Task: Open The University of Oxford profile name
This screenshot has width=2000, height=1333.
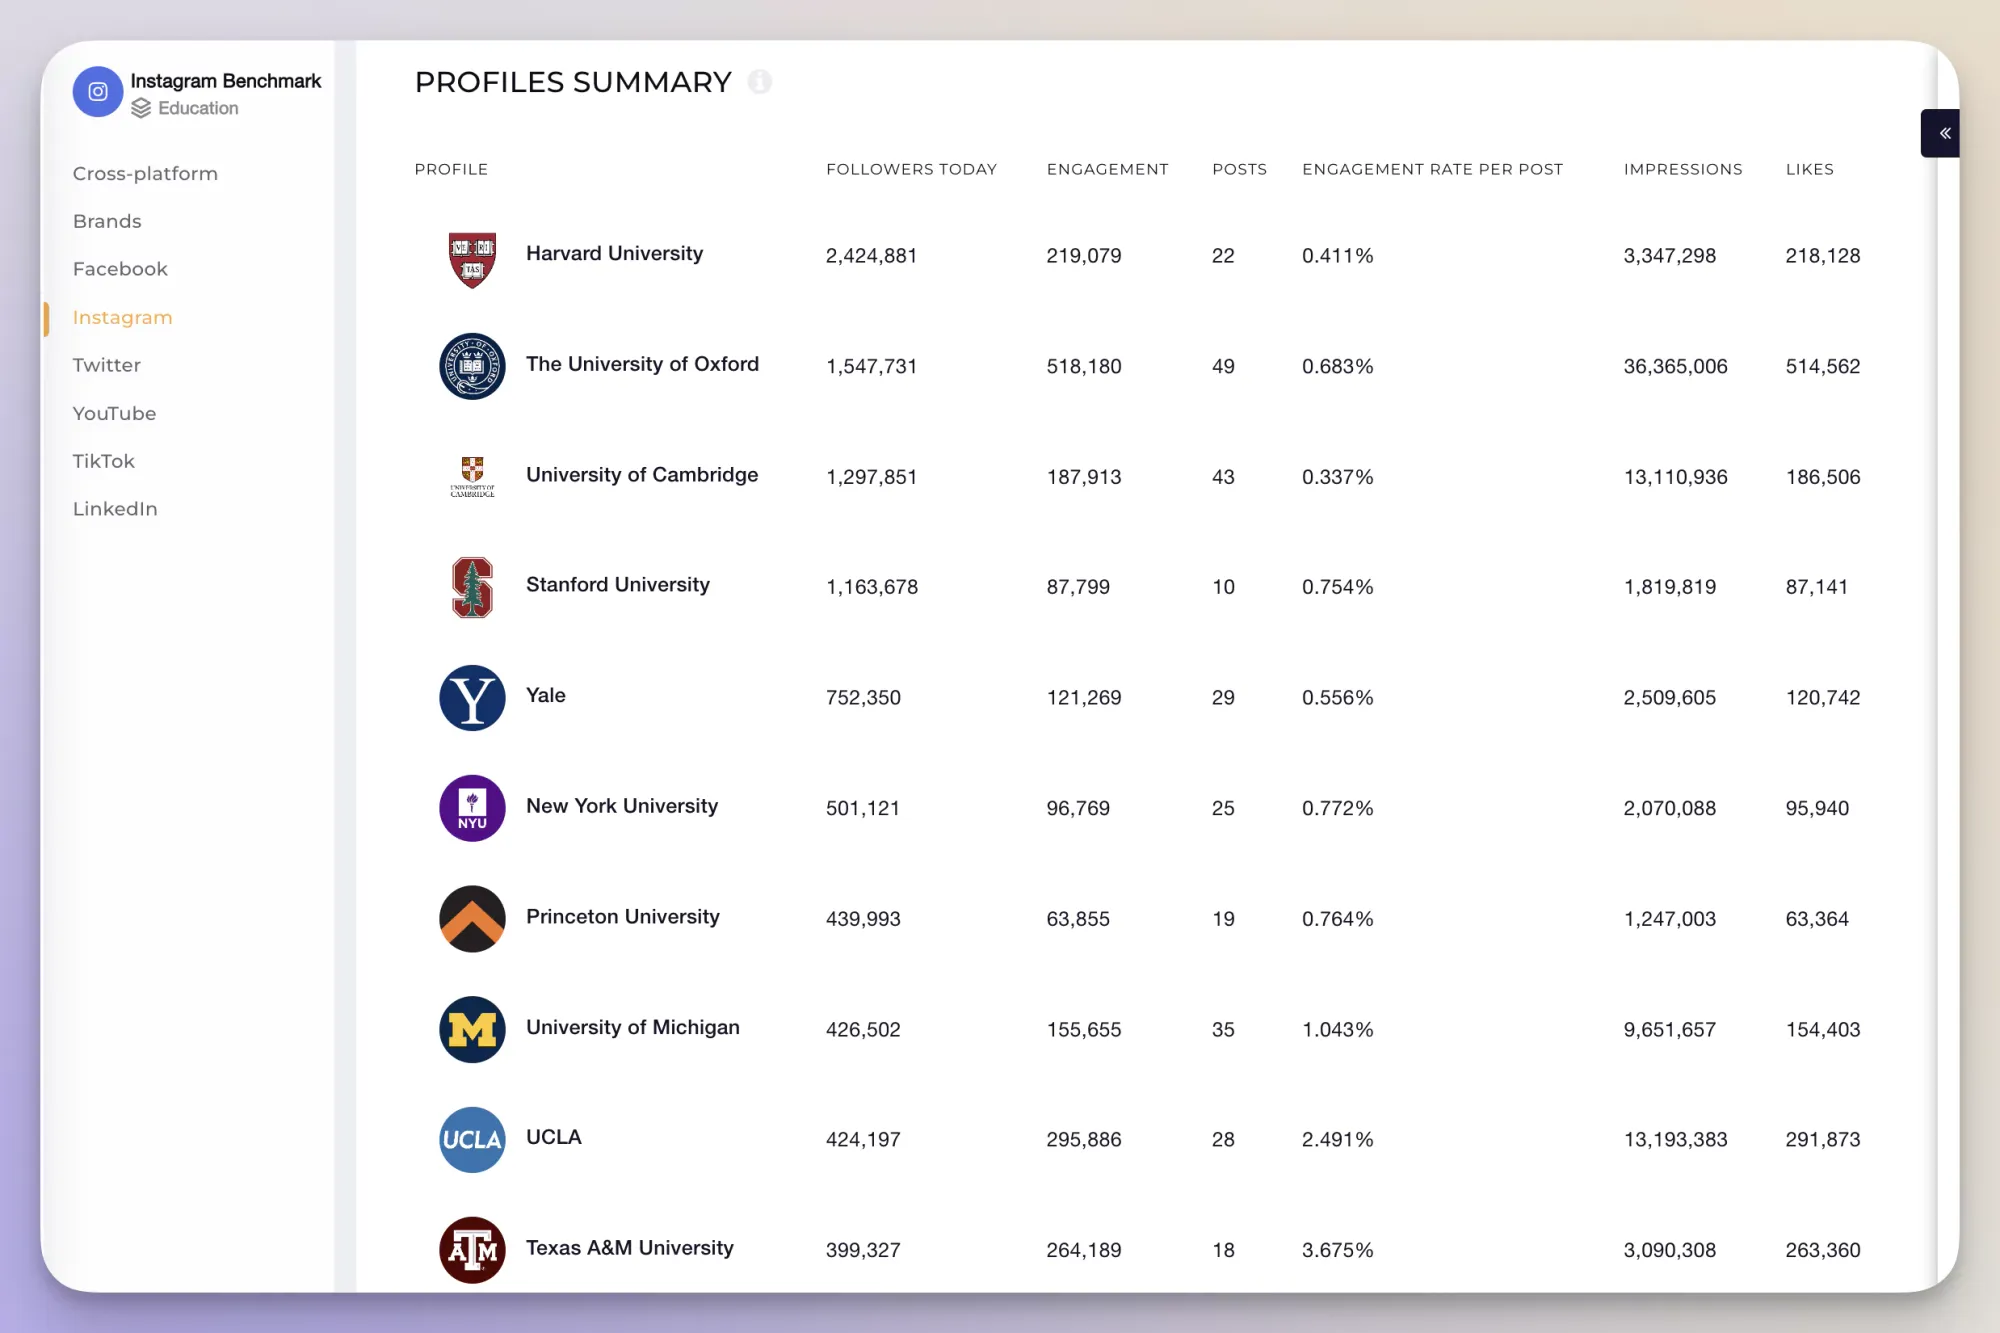Action: 642,364
